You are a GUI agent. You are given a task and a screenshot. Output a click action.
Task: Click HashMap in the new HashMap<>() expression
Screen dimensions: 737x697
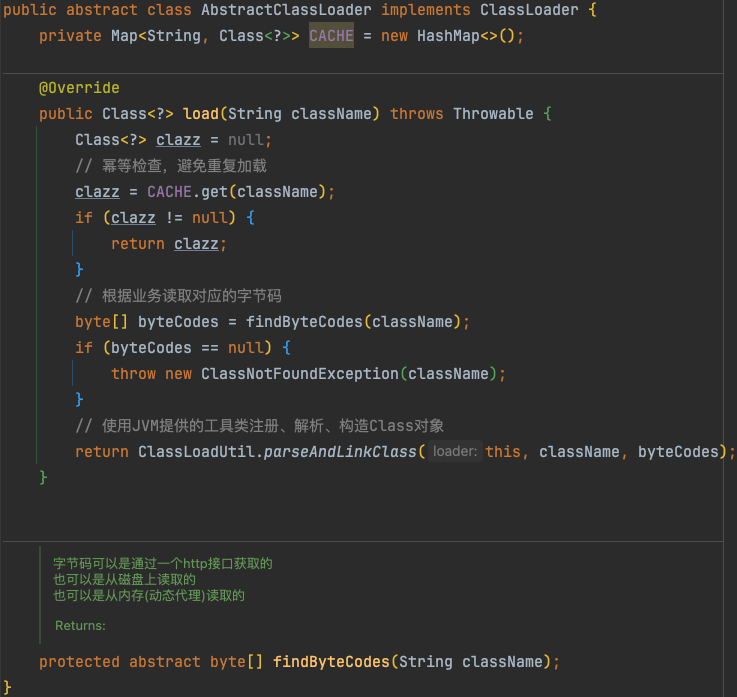(448, 36)
